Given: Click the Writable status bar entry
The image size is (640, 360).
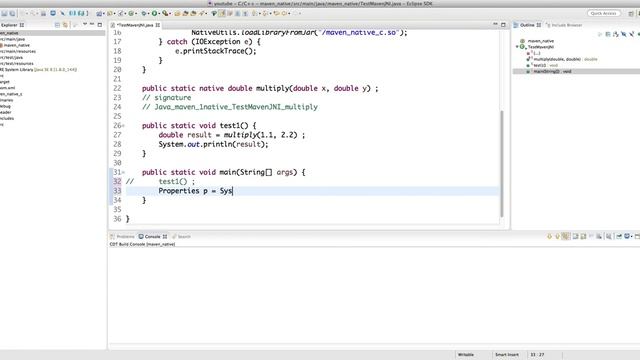Looking at the screenshot, I should [x=466, y=355].
